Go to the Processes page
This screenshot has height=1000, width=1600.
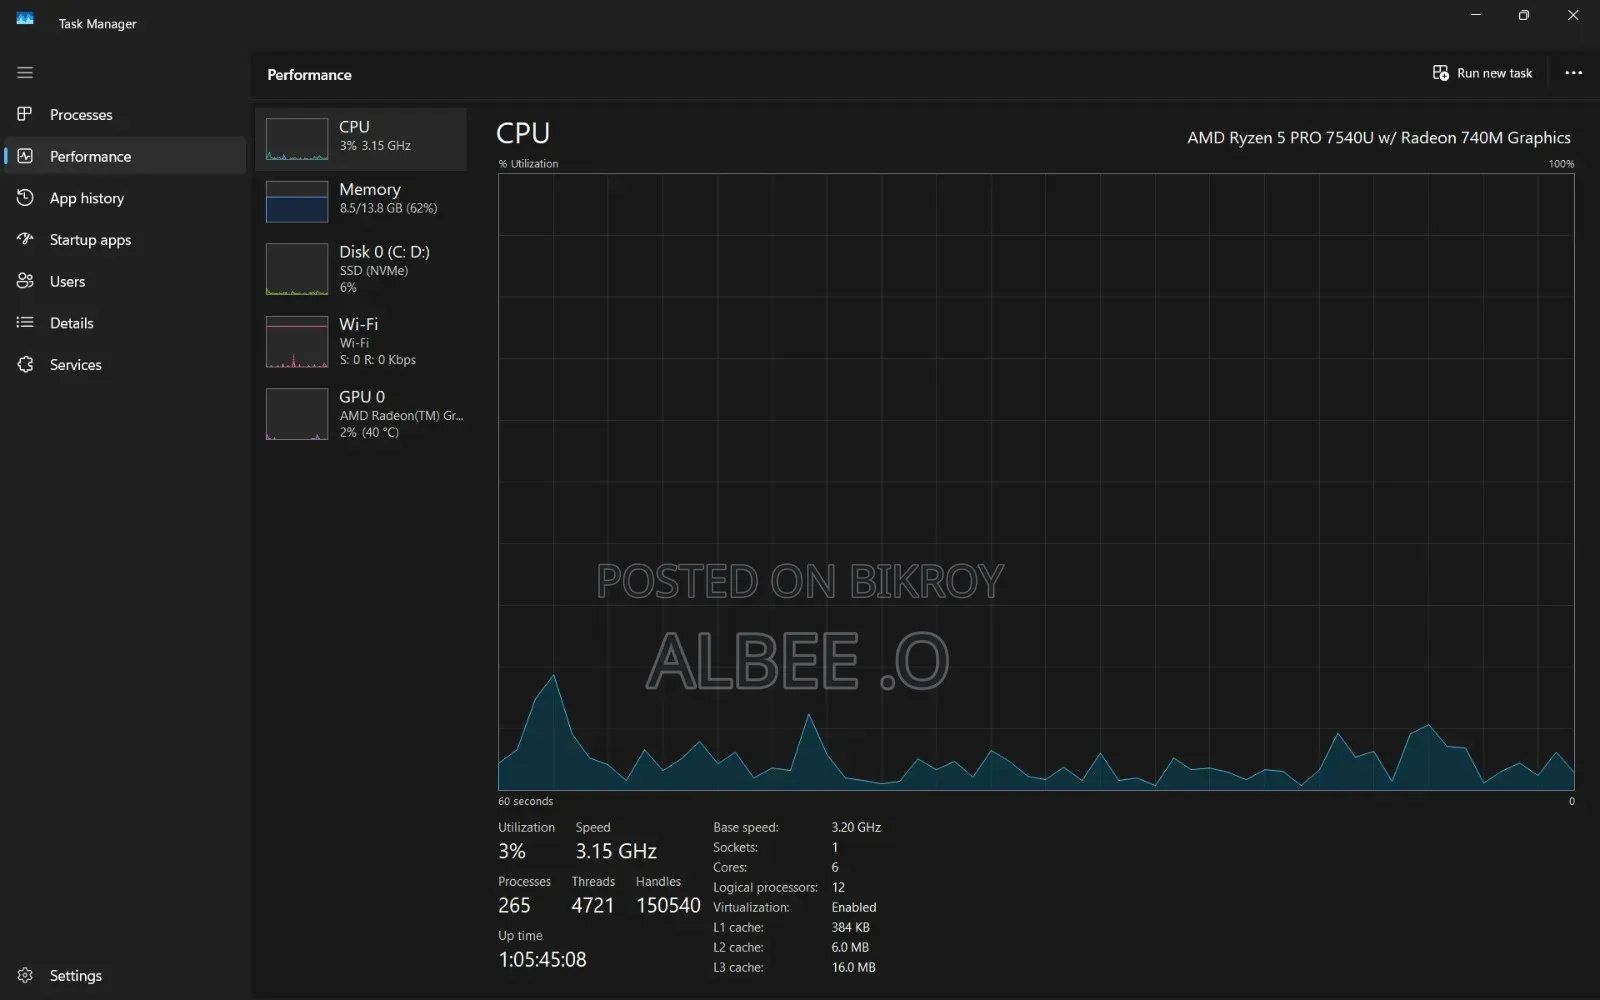125,114
